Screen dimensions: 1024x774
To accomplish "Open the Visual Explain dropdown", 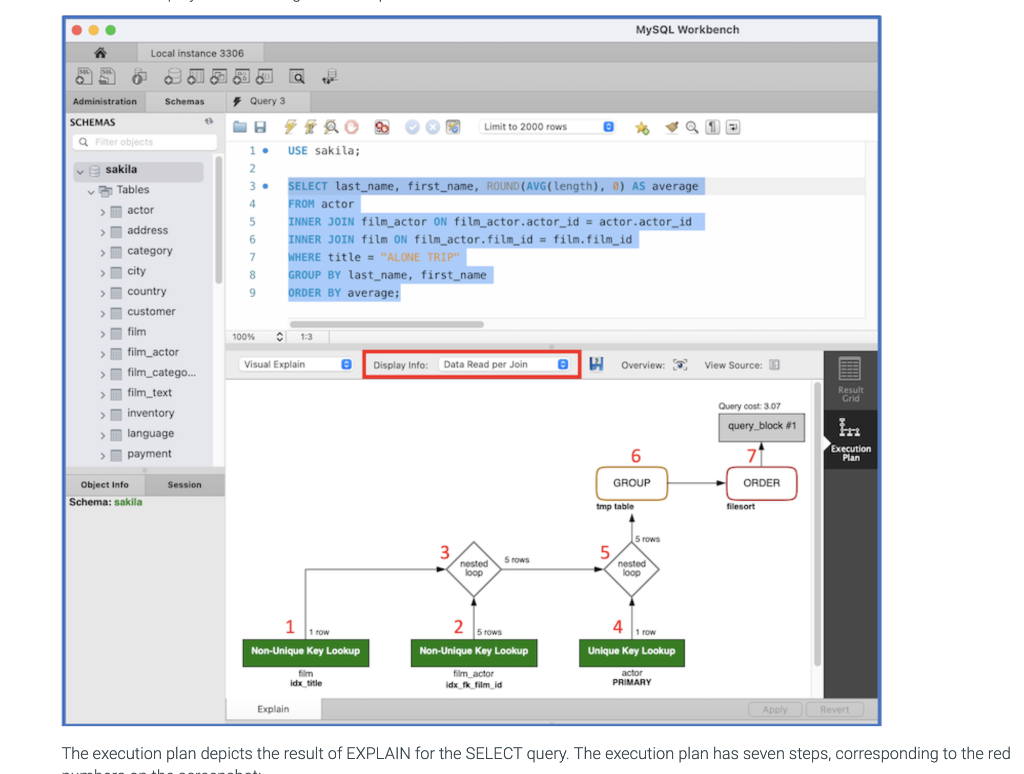I will 296,364.
